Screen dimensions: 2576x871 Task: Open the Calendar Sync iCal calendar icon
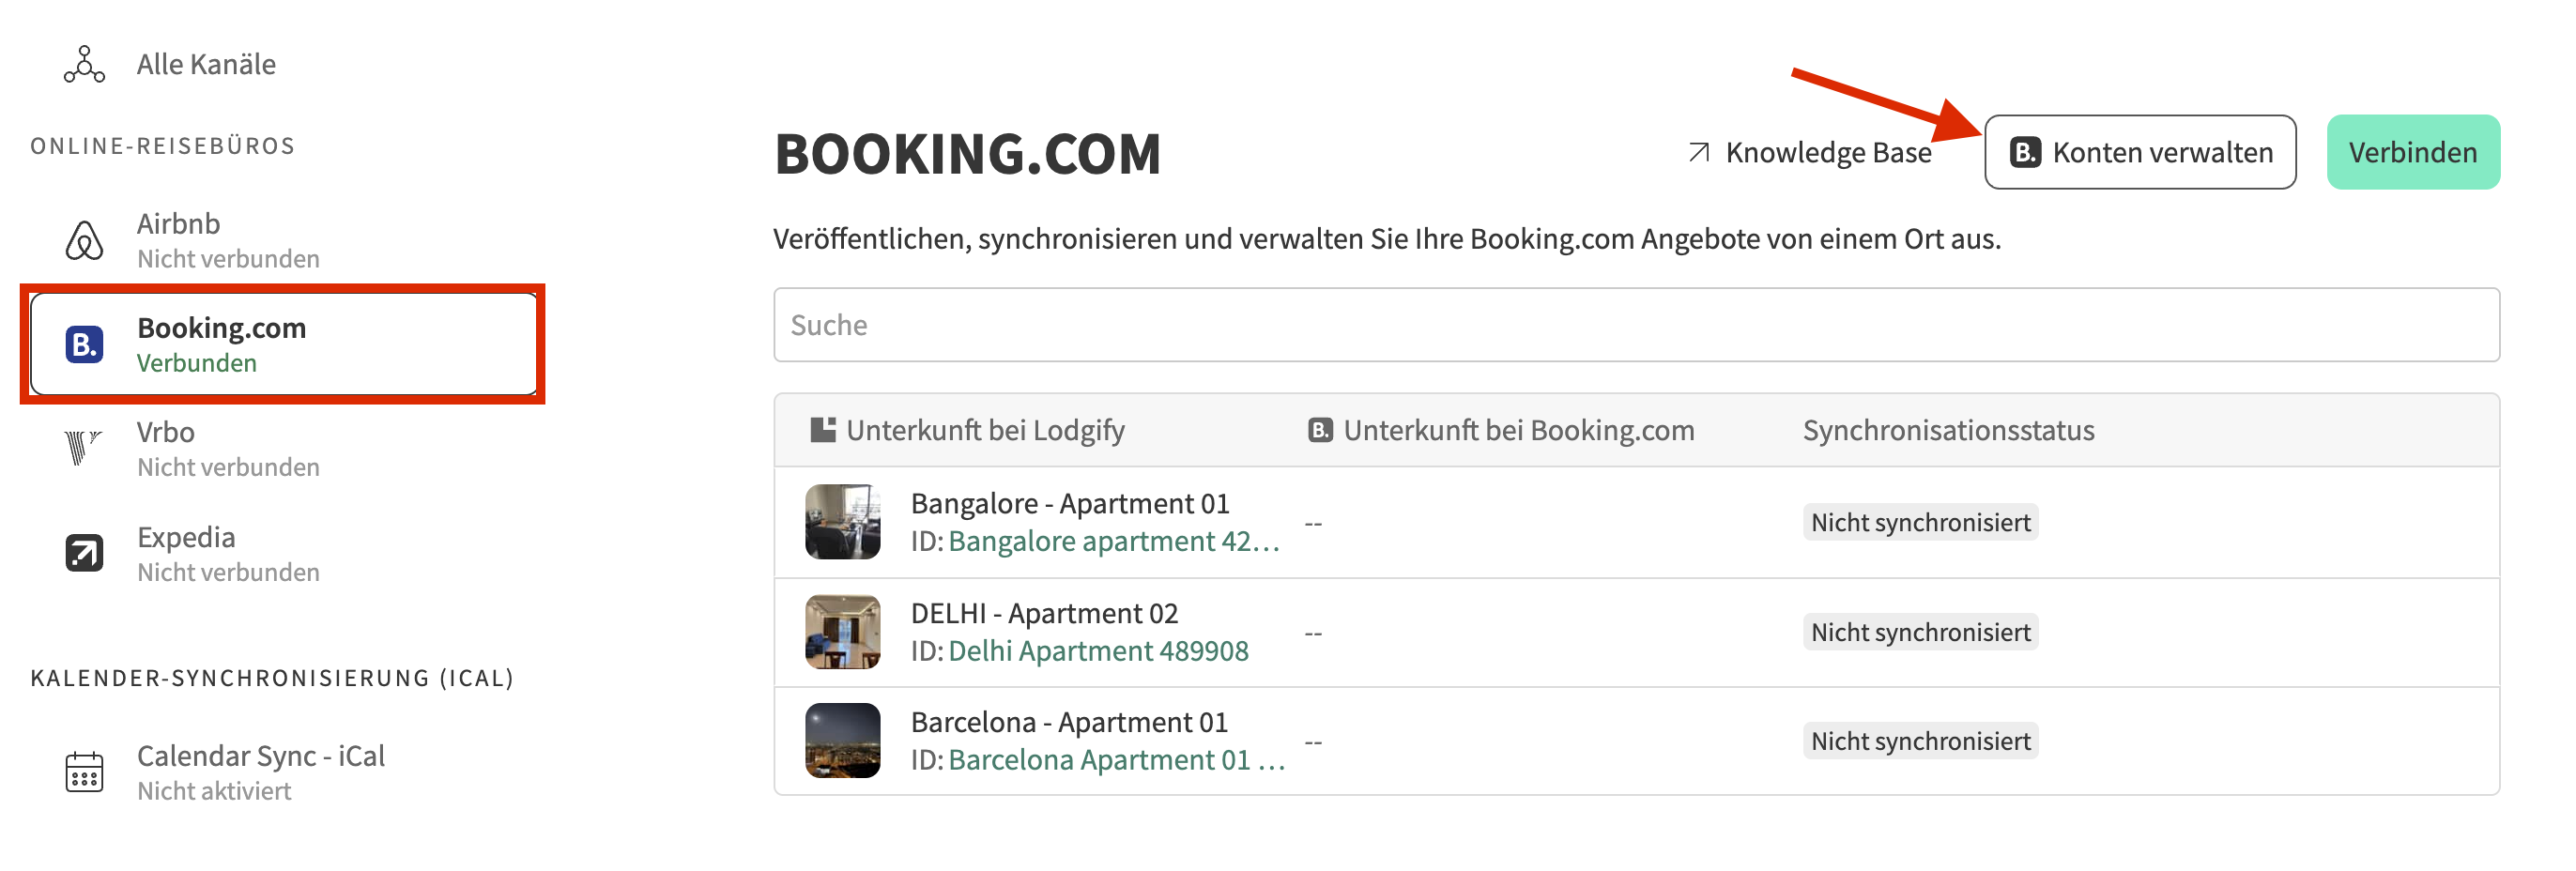point(84,772)
